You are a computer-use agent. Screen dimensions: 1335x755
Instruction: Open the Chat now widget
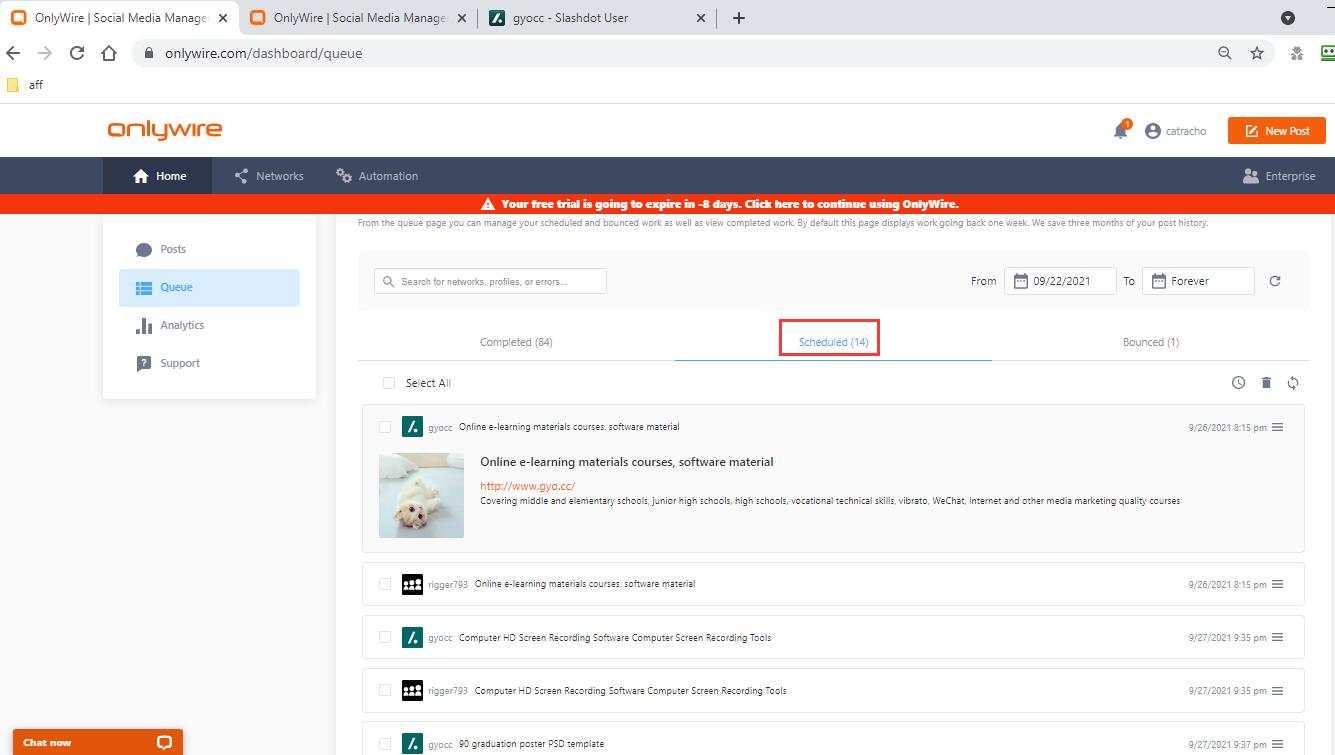tap(97, 742)
